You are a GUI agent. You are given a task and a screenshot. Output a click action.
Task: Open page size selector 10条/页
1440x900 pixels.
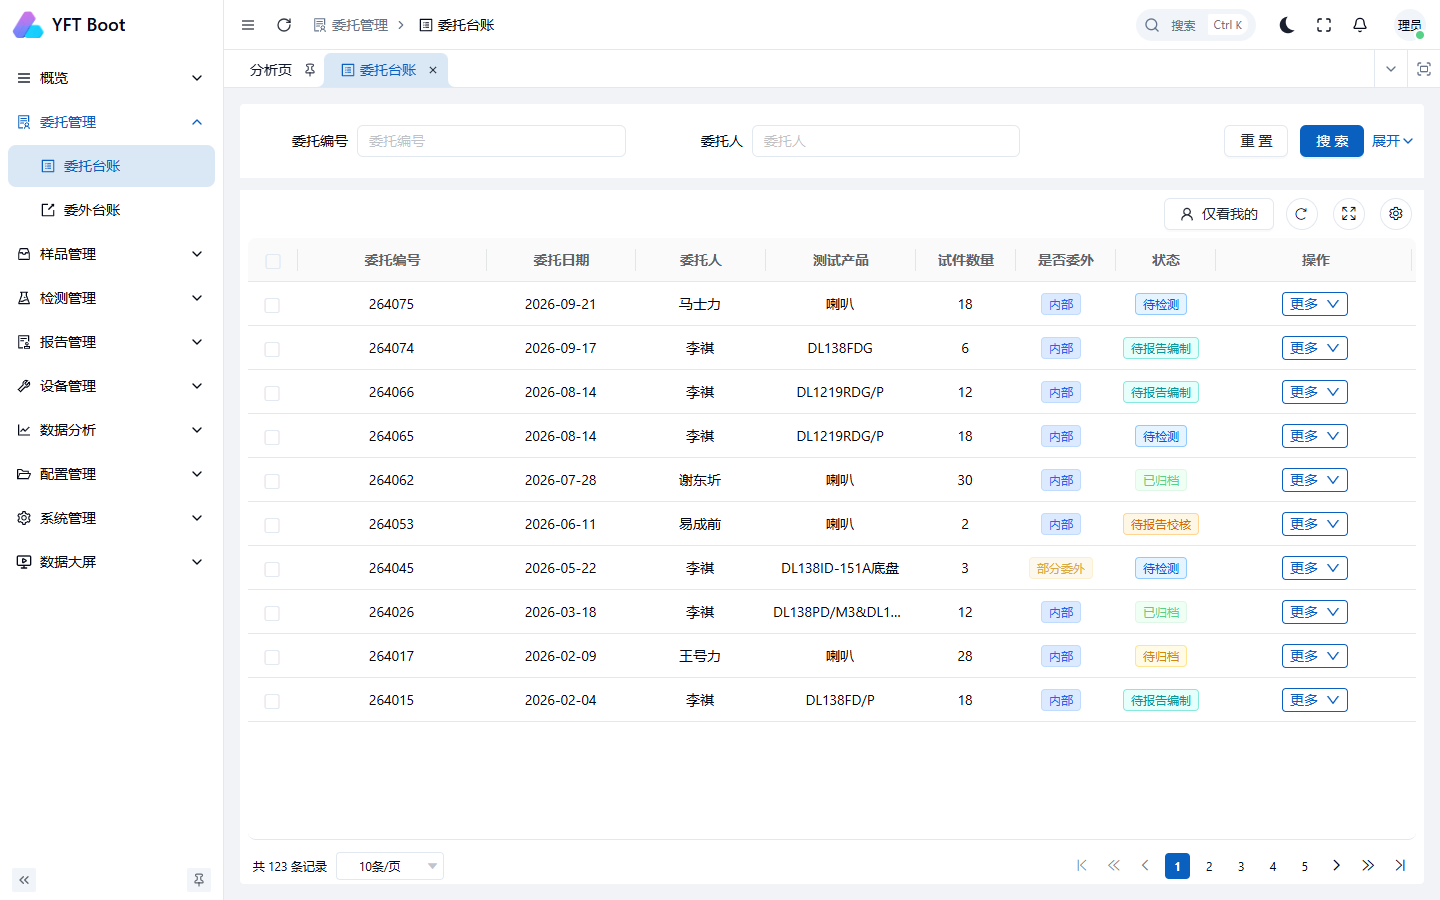tap(390, 866)
